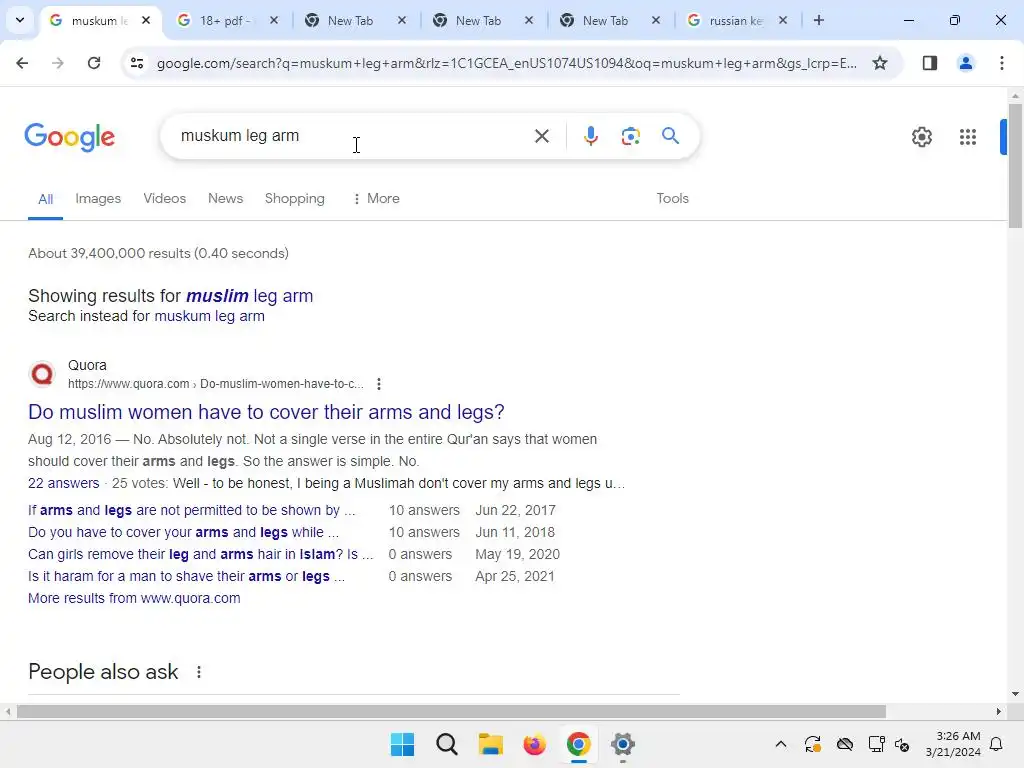The width and height of the screenshot is (1024, 768).
Task: Switch to the Images tab
Action: 98,199
